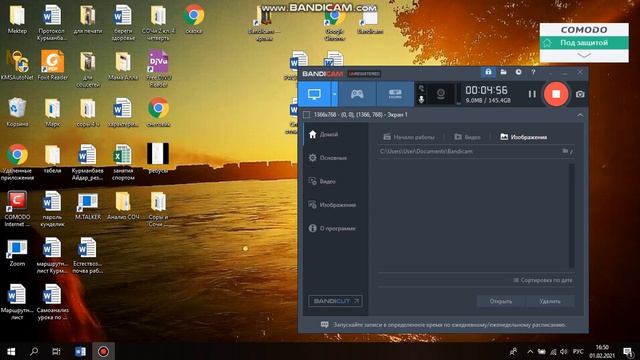Screen dimensions: 640x360
Task: Show hidden tray icons chevron
Action: (530, 351)
